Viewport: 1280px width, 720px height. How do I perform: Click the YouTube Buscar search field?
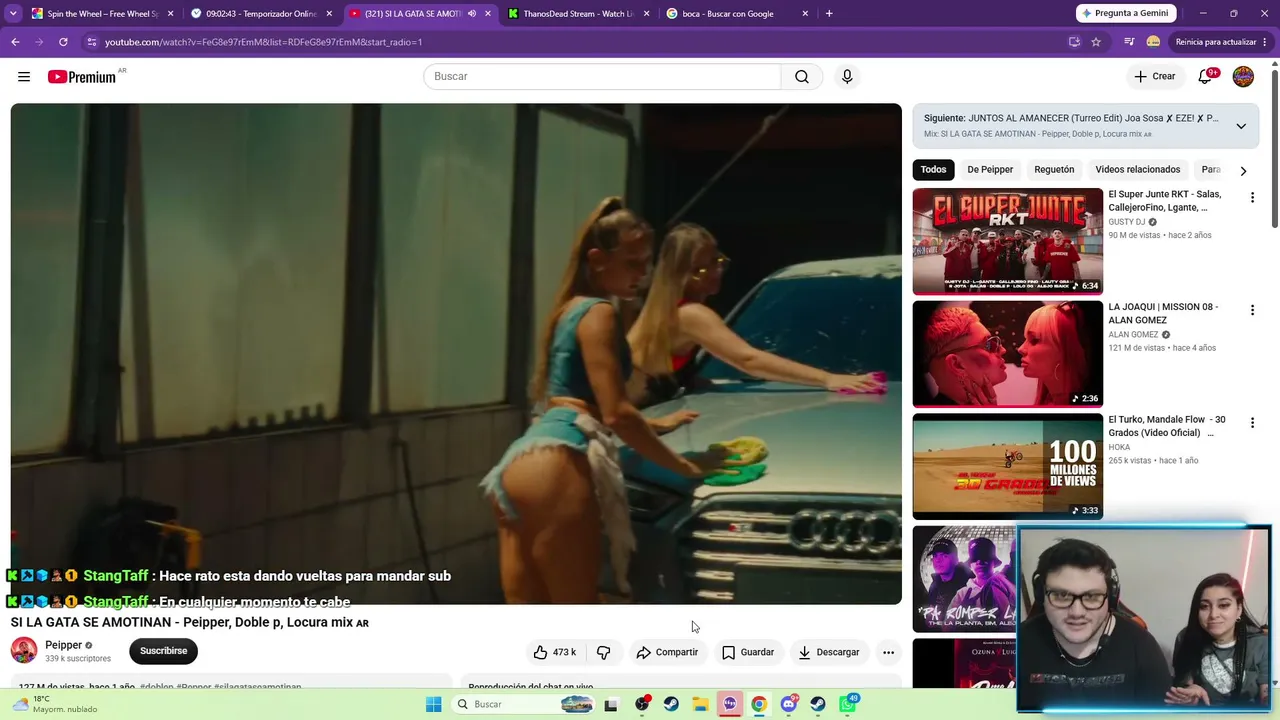pos(602,77)
